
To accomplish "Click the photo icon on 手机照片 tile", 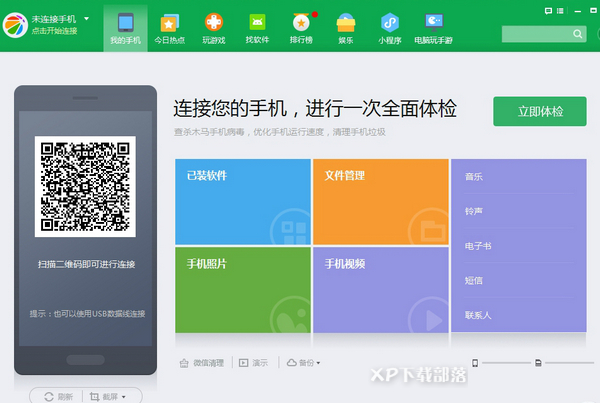I will (x=292, y=320).
